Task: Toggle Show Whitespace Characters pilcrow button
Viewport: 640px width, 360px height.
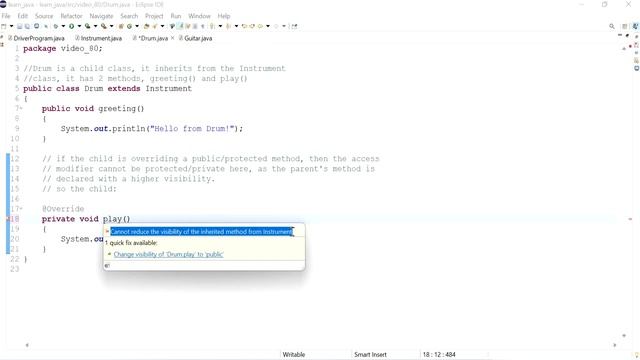Action: coord(202,26)
